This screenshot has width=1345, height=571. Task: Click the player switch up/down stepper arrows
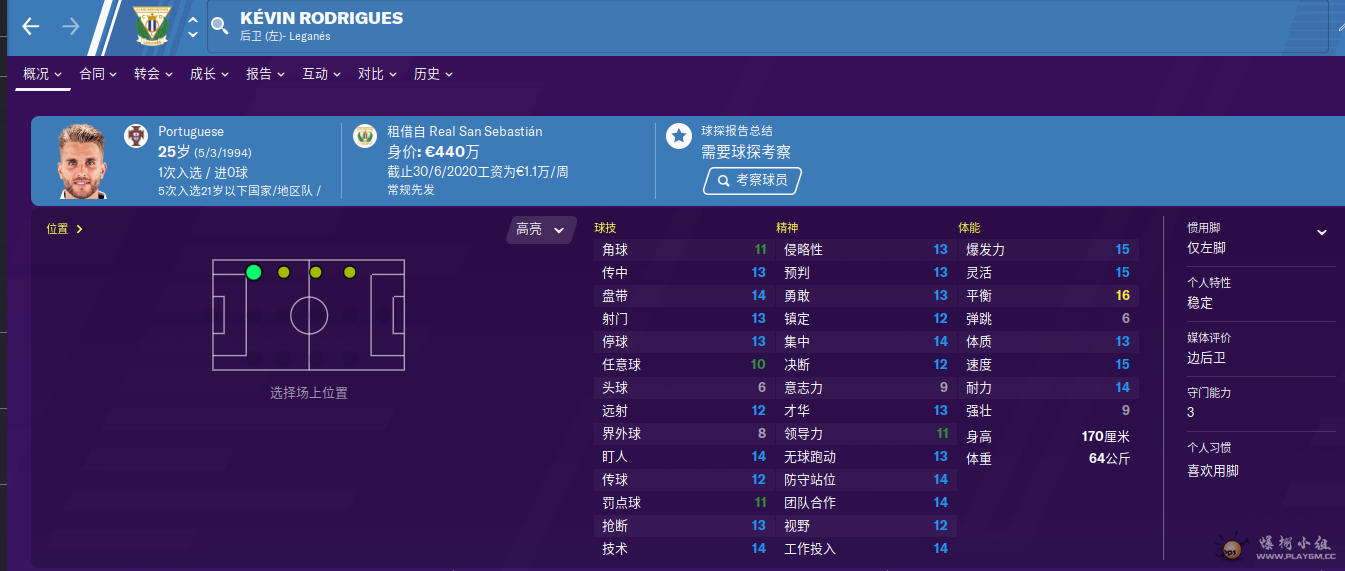[193, 27]
